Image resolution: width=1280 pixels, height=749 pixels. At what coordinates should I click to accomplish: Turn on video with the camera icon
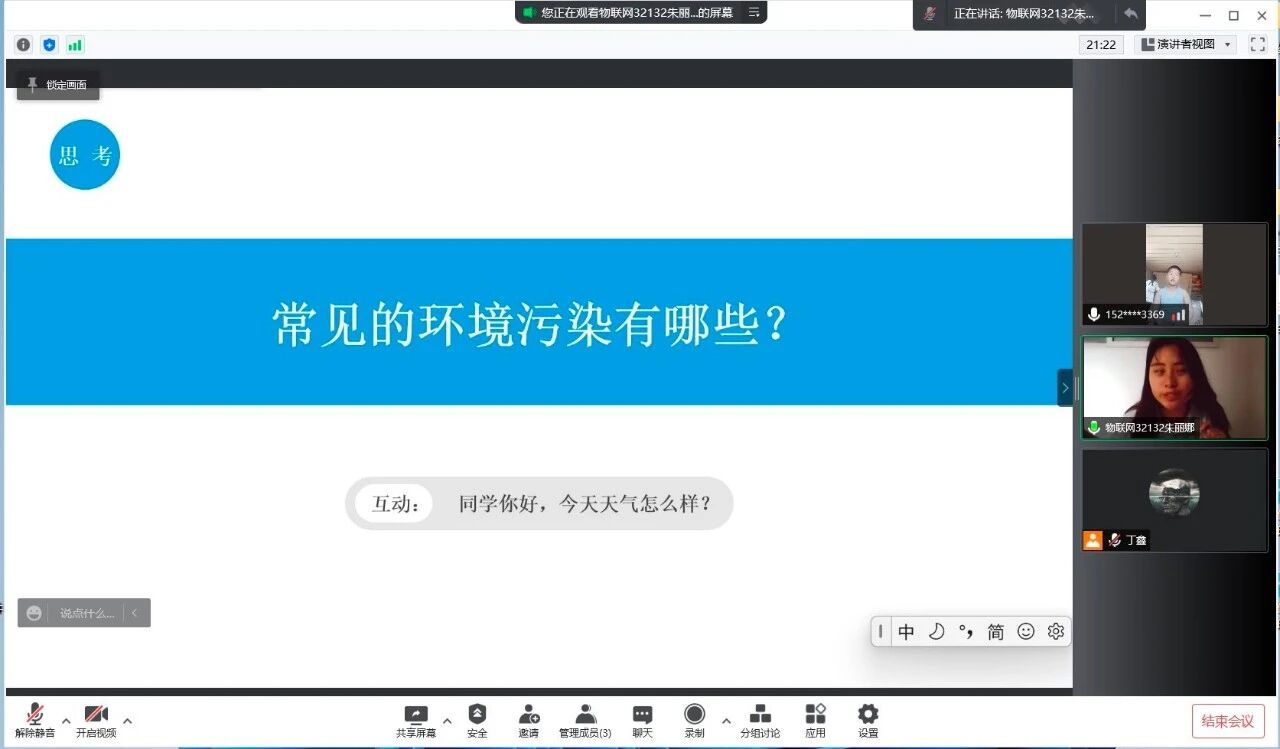click(96, 714)
